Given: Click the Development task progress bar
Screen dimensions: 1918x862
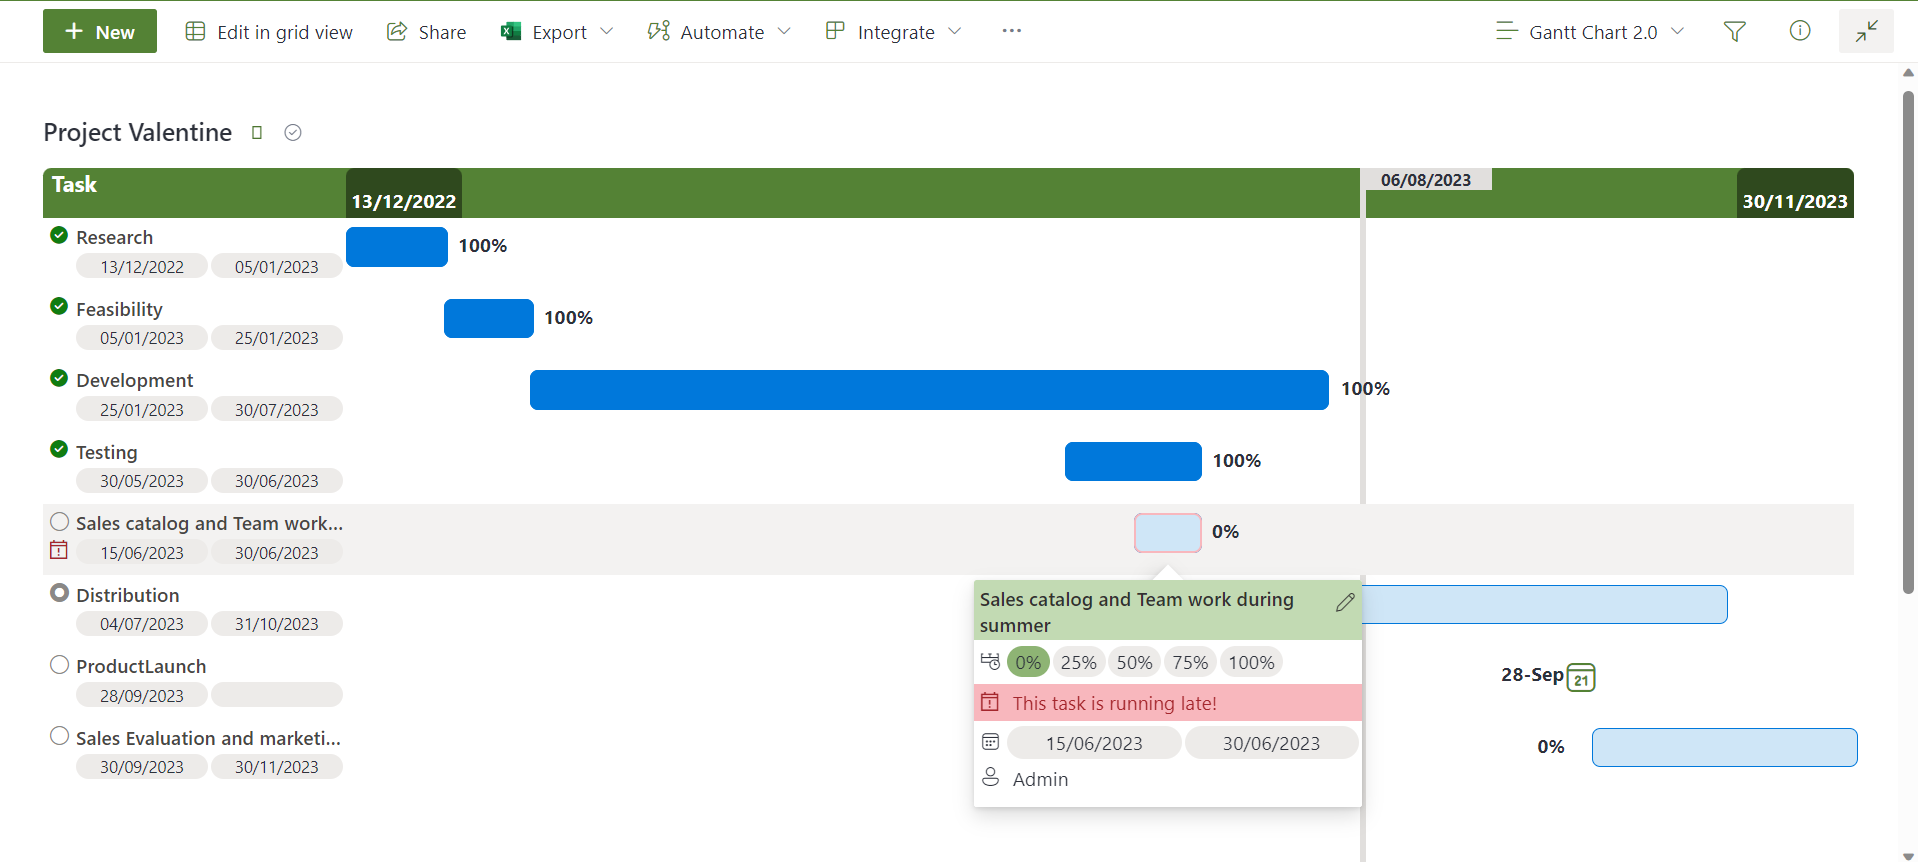Looking at the screenshot, I should tap(929, 390).
